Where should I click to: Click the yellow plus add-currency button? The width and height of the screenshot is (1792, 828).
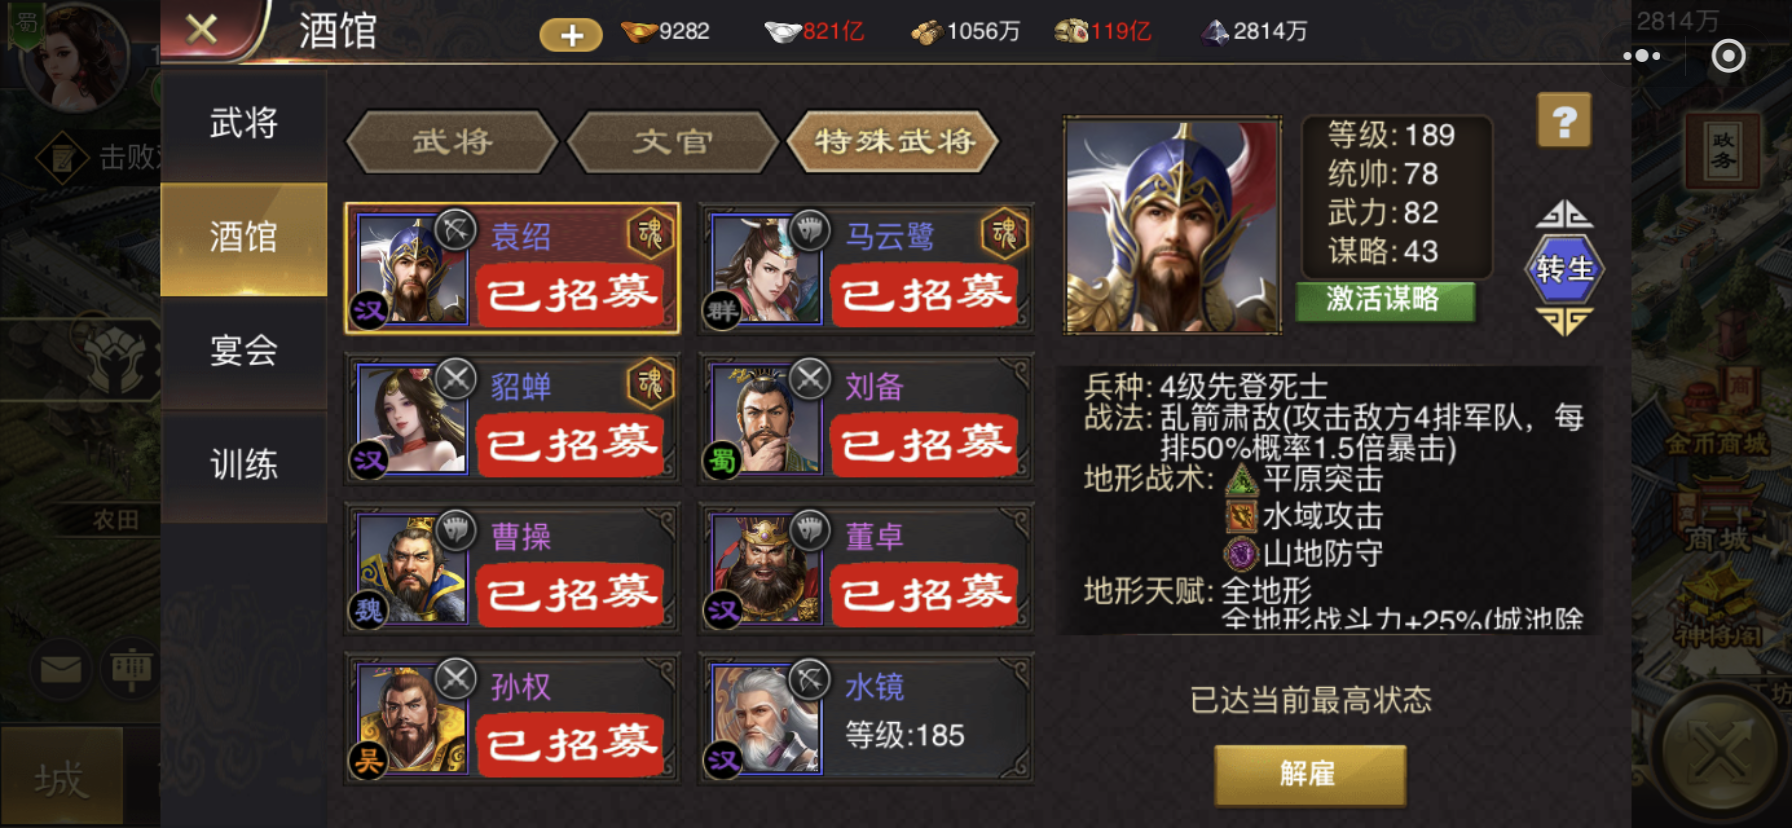[571, 35]
